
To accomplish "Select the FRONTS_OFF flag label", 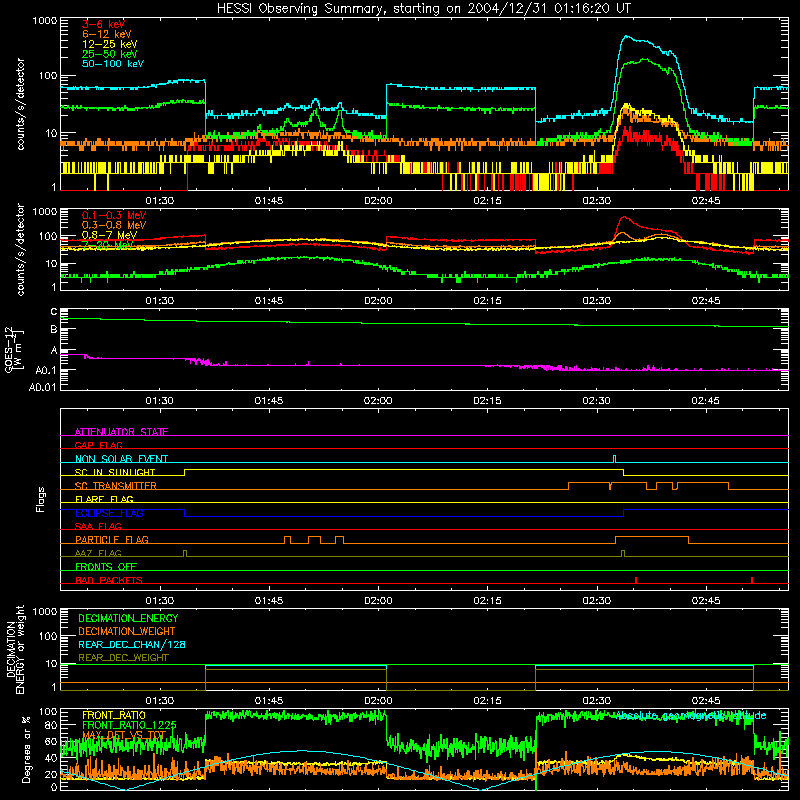I will pos(106,567).
